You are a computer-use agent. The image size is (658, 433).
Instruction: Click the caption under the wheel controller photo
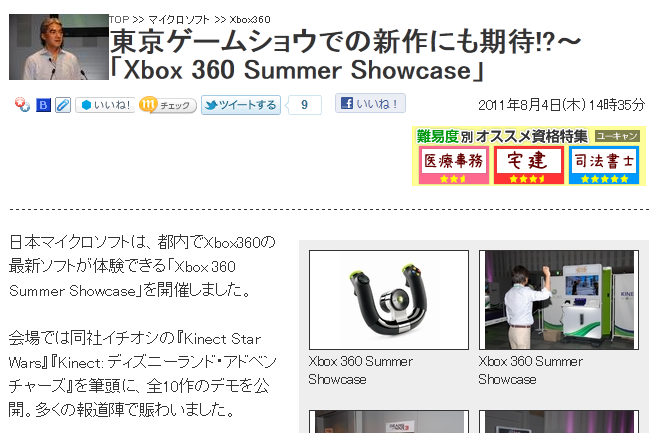361,370
